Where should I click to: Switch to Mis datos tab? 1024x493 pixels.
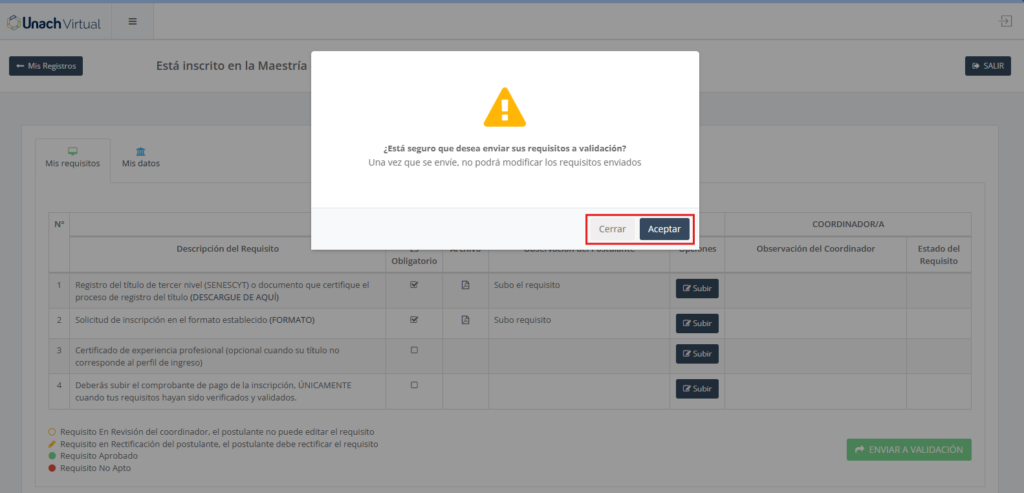(140, 163)
